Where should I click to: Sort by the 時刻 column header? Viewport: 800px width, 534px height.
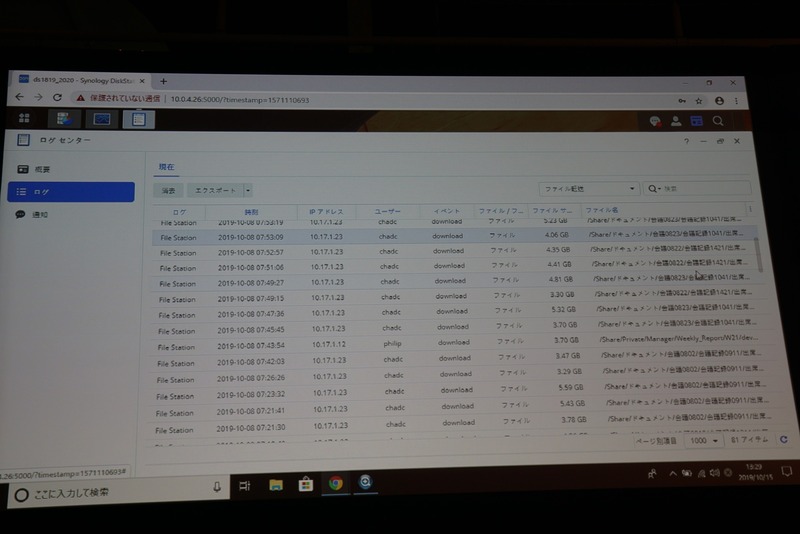pos(251,212)
